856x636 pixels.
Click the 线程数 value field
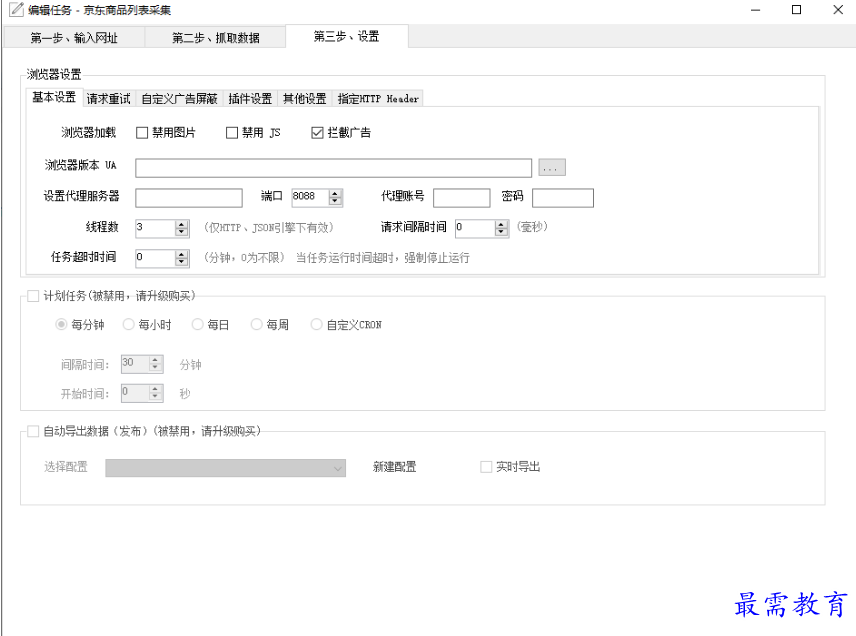pyautogui.click(x=155, y=228)
